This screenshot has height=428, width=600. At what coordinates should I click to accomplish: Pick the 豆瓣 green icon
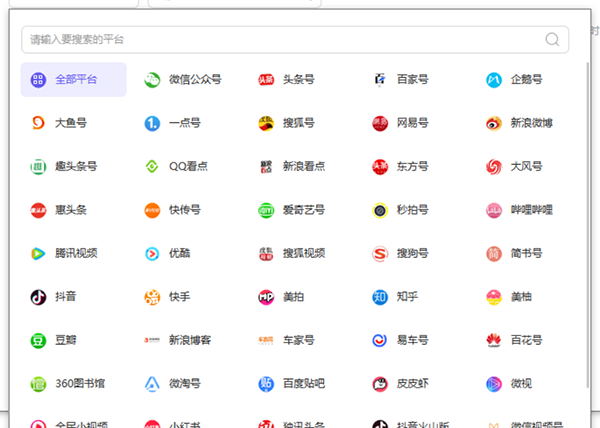click(x=38, y=340)
